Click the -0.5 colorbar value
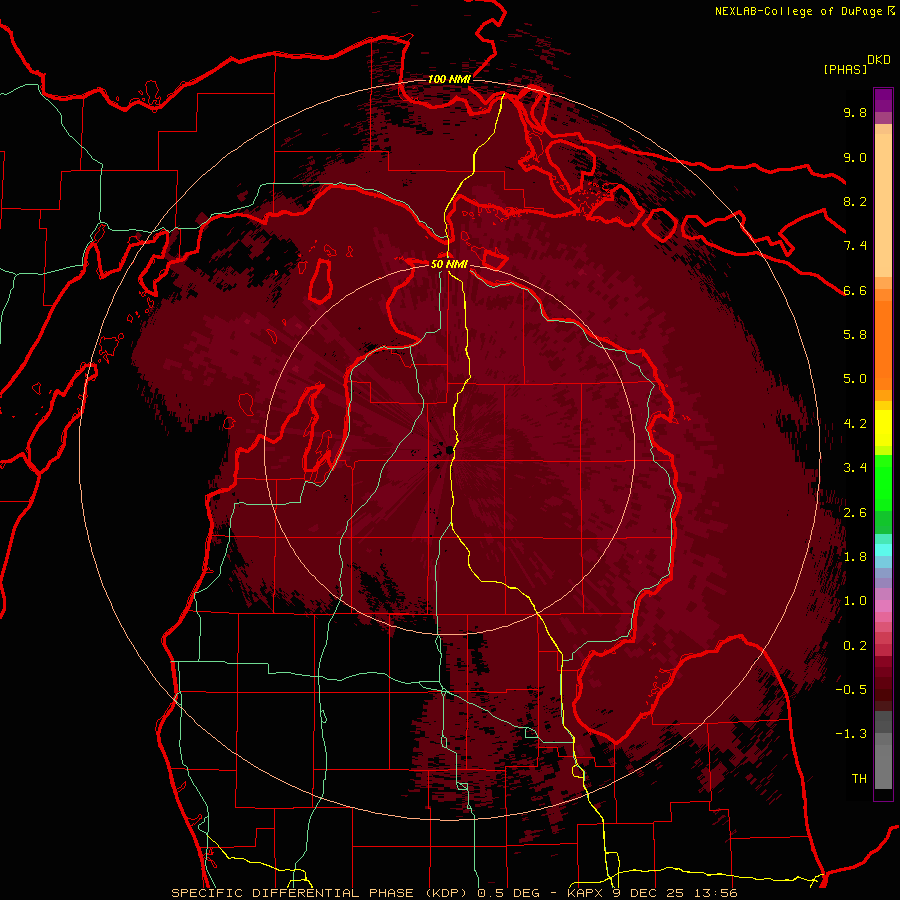The image size is (900, 900). click(x=851, y=690)
